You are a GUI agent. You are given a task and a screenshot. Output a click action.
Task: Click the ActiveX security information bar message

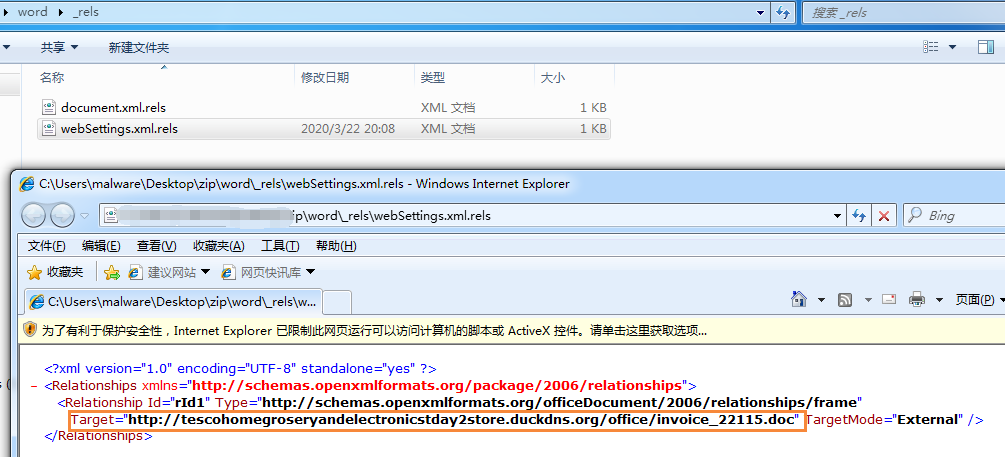[x=374, y=331]
